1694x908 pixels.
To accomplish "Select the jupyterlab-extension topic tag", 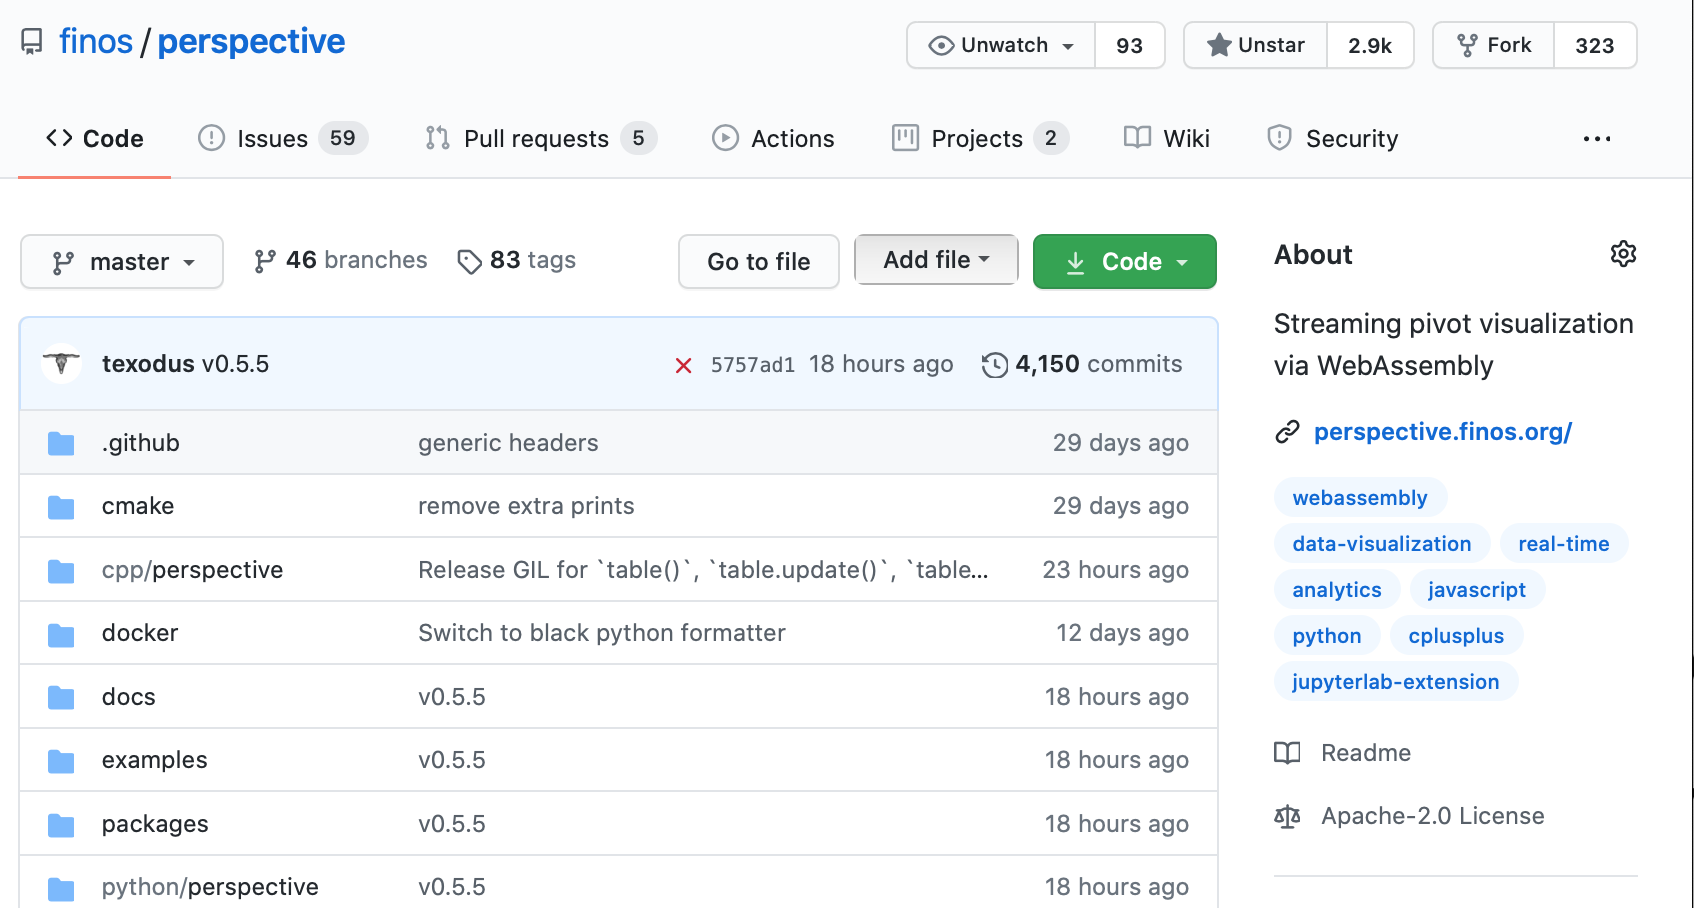I will [1396, 682].
